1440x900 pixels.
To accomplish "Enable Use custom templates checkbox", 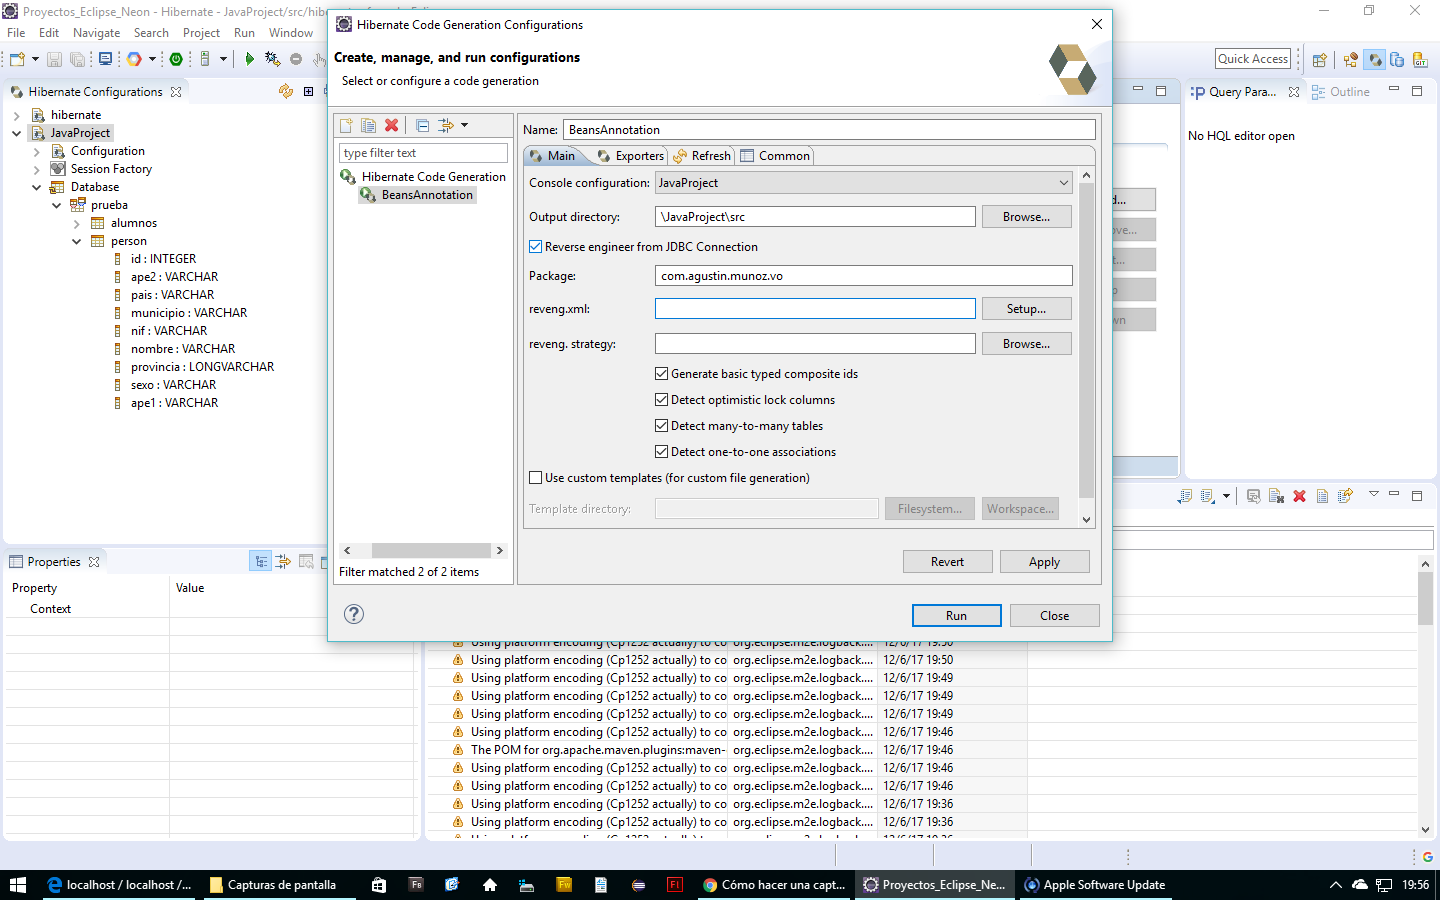I will [536, 478].
